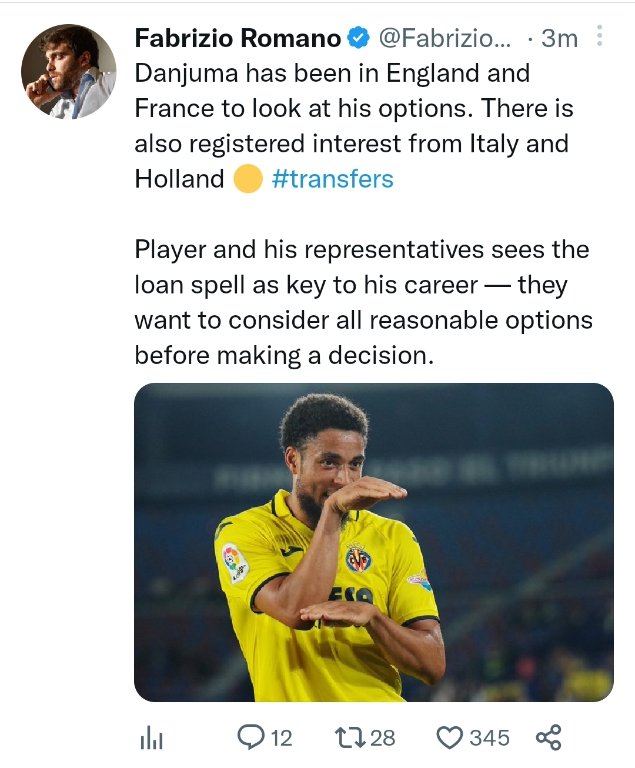Open the @Fabrizio handle link
Screen dimensions: 635x768
pos(443,39)
